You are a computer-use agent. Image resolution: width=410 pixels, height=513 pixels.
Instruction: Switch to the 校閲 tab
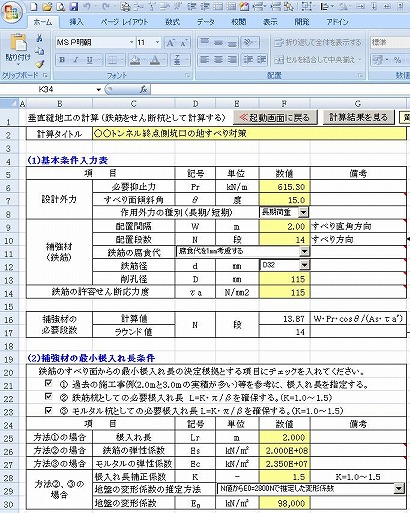tap(239, 22)
